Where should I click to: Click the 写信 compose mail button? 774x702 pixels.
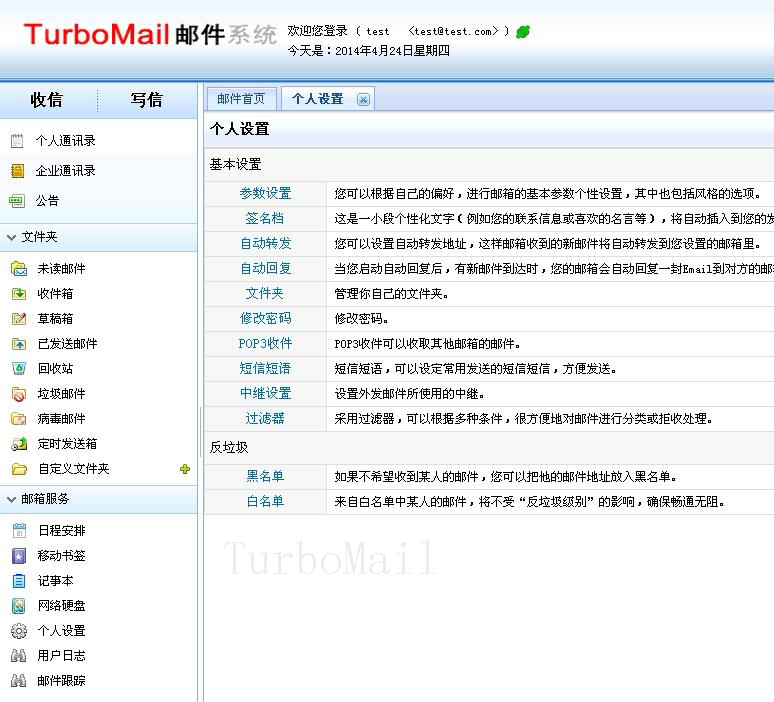(147, 100)
